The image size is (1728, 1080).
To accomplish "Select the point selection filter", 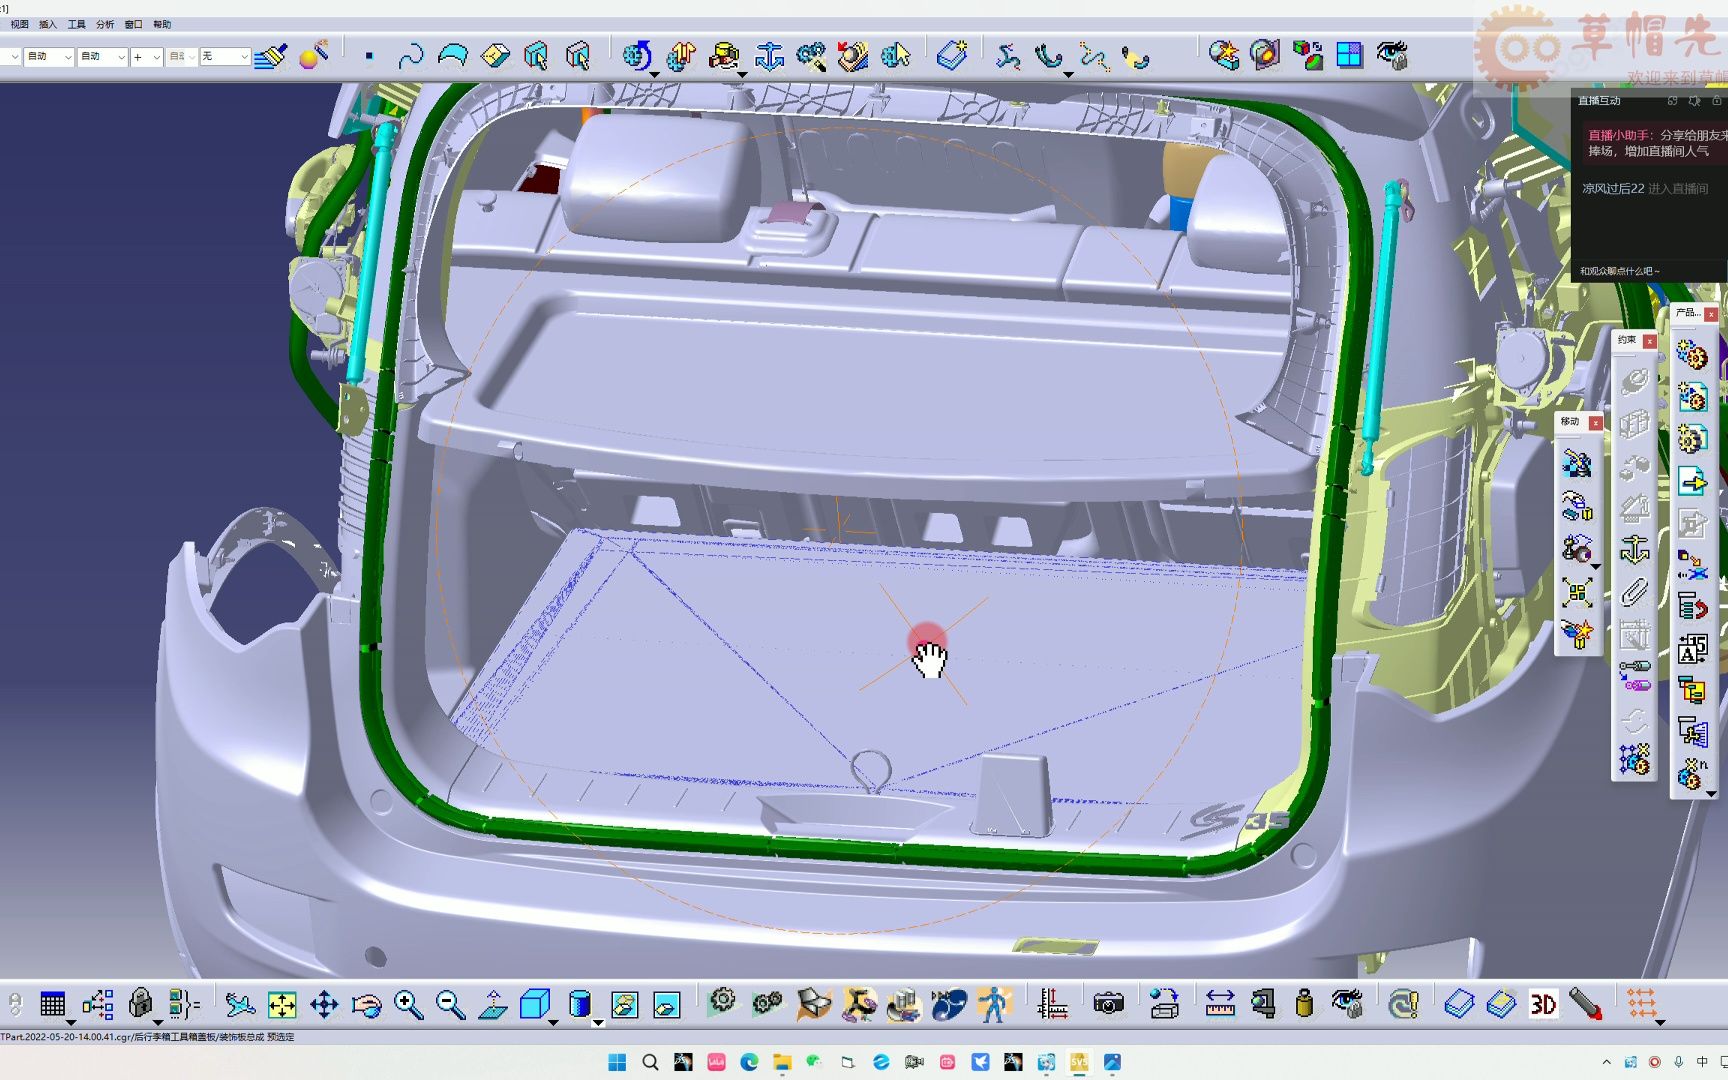I will [369, 56].
